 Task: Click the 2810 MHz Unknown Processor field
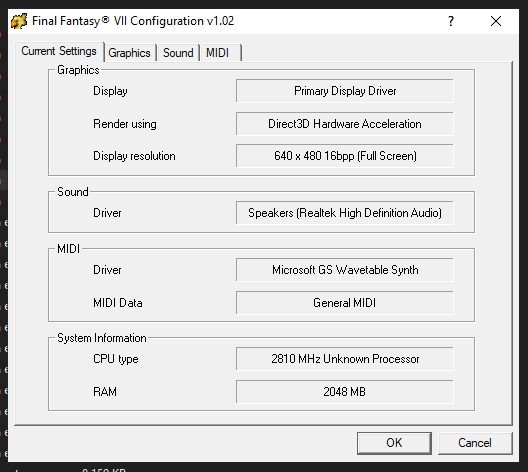click(344, 359)
